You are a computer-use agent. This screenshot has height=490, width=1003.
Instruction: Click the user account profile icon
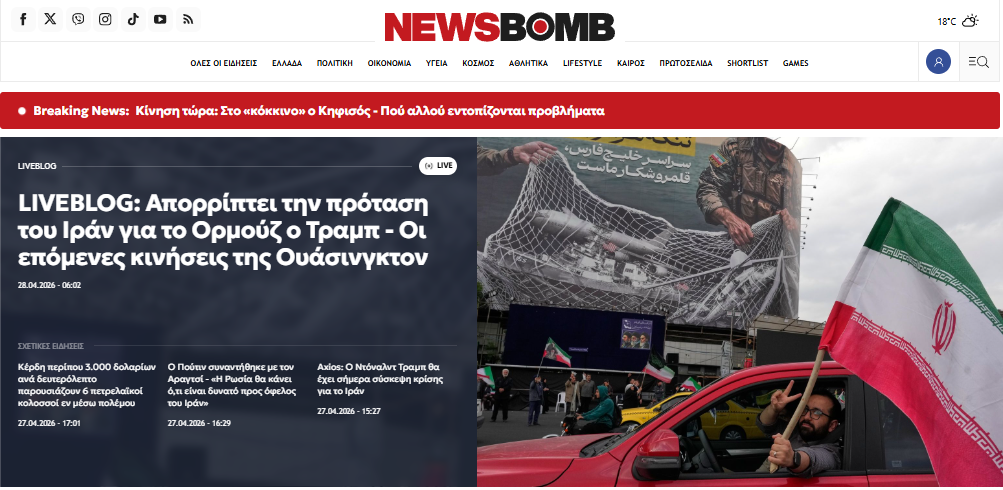tap(938, 62)
